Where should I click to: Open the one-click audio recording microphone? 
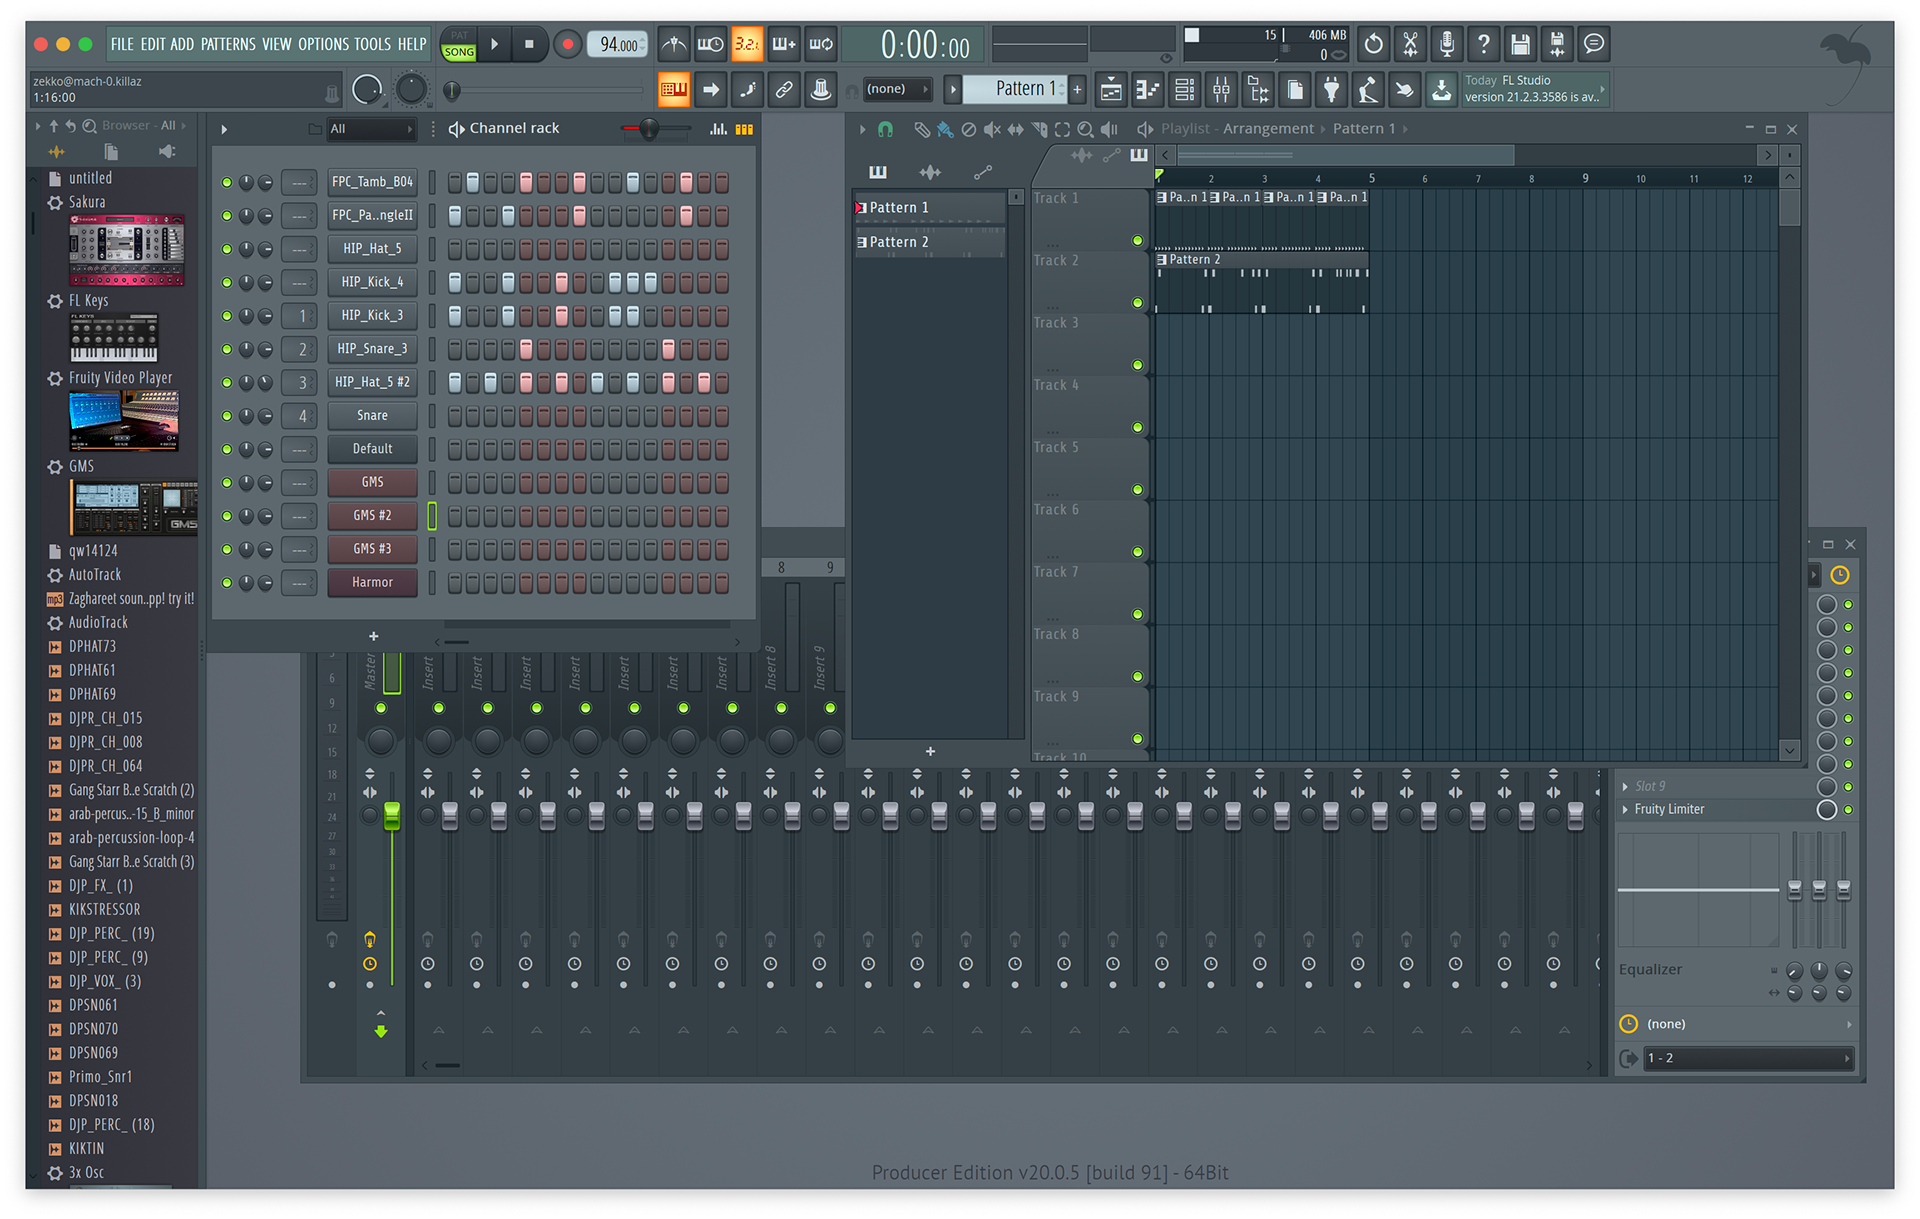[x=1447, y=44]
